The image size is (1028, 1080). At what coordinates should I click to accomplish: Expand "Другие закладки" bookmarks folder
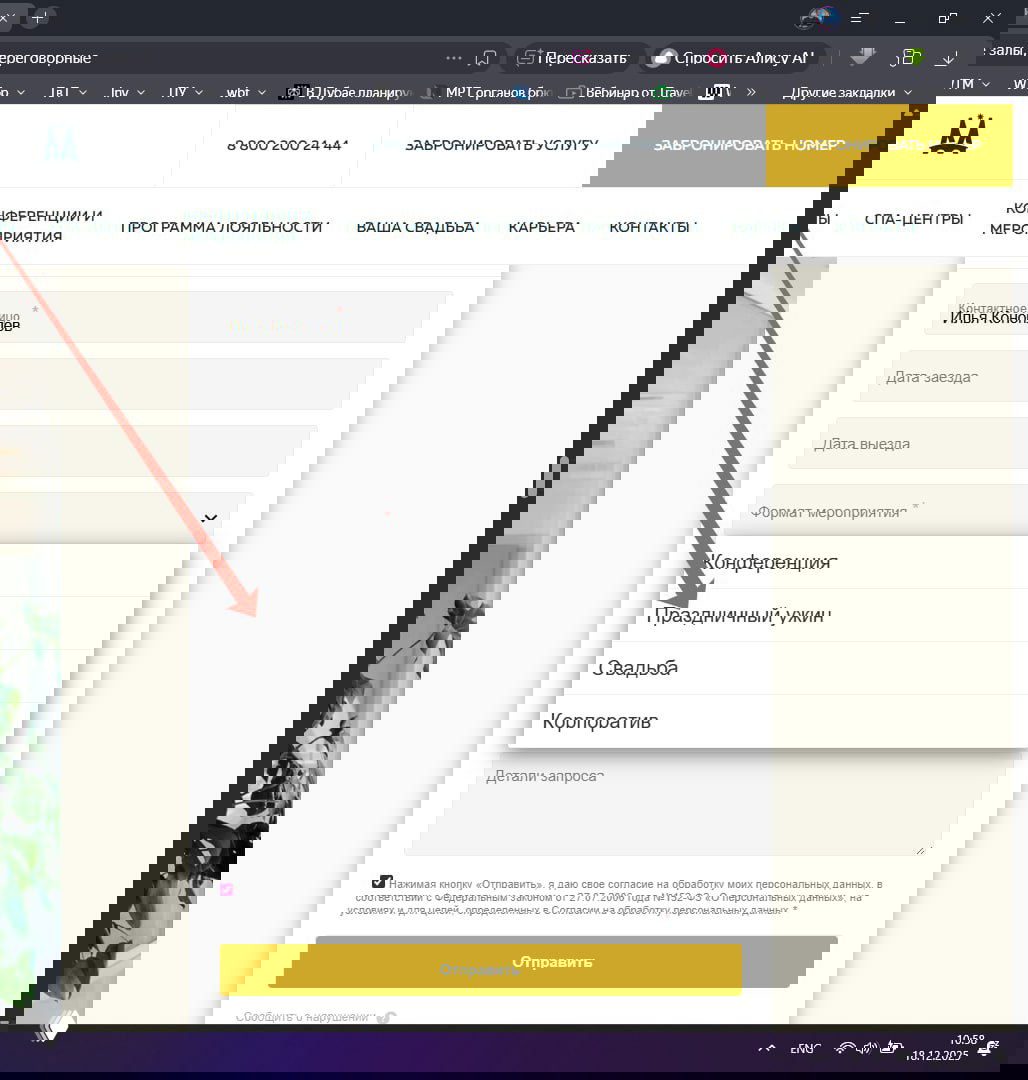pyautogui.click(x=850, y=92)
